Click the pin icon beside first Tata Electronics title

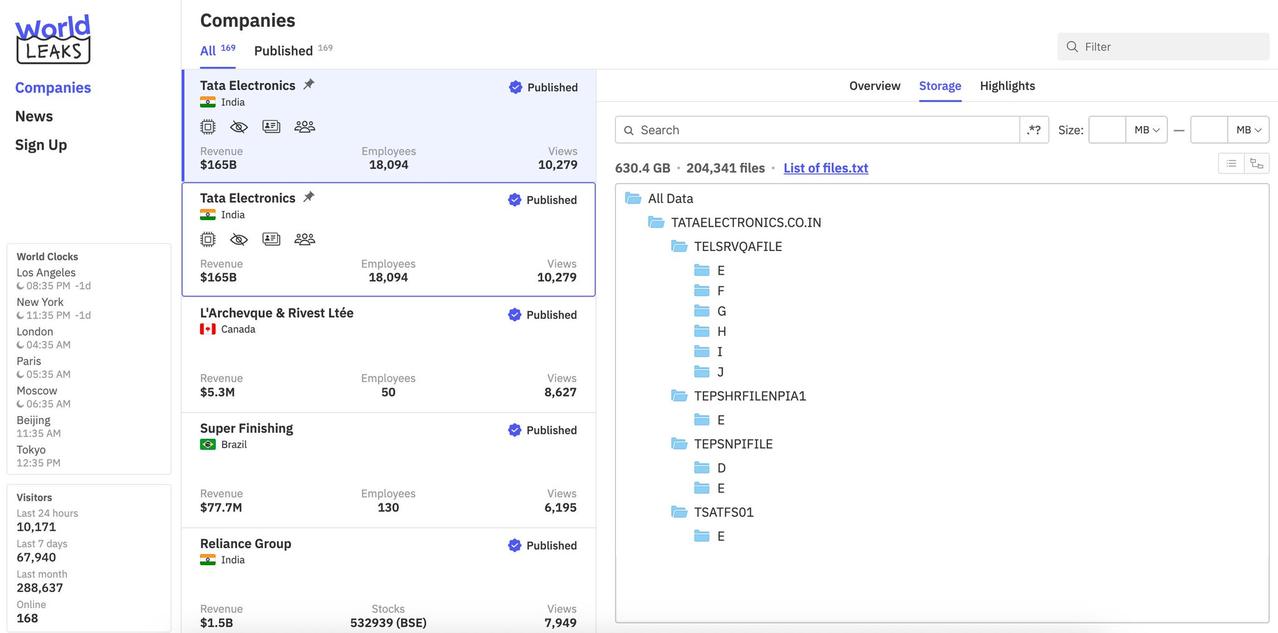309,85
